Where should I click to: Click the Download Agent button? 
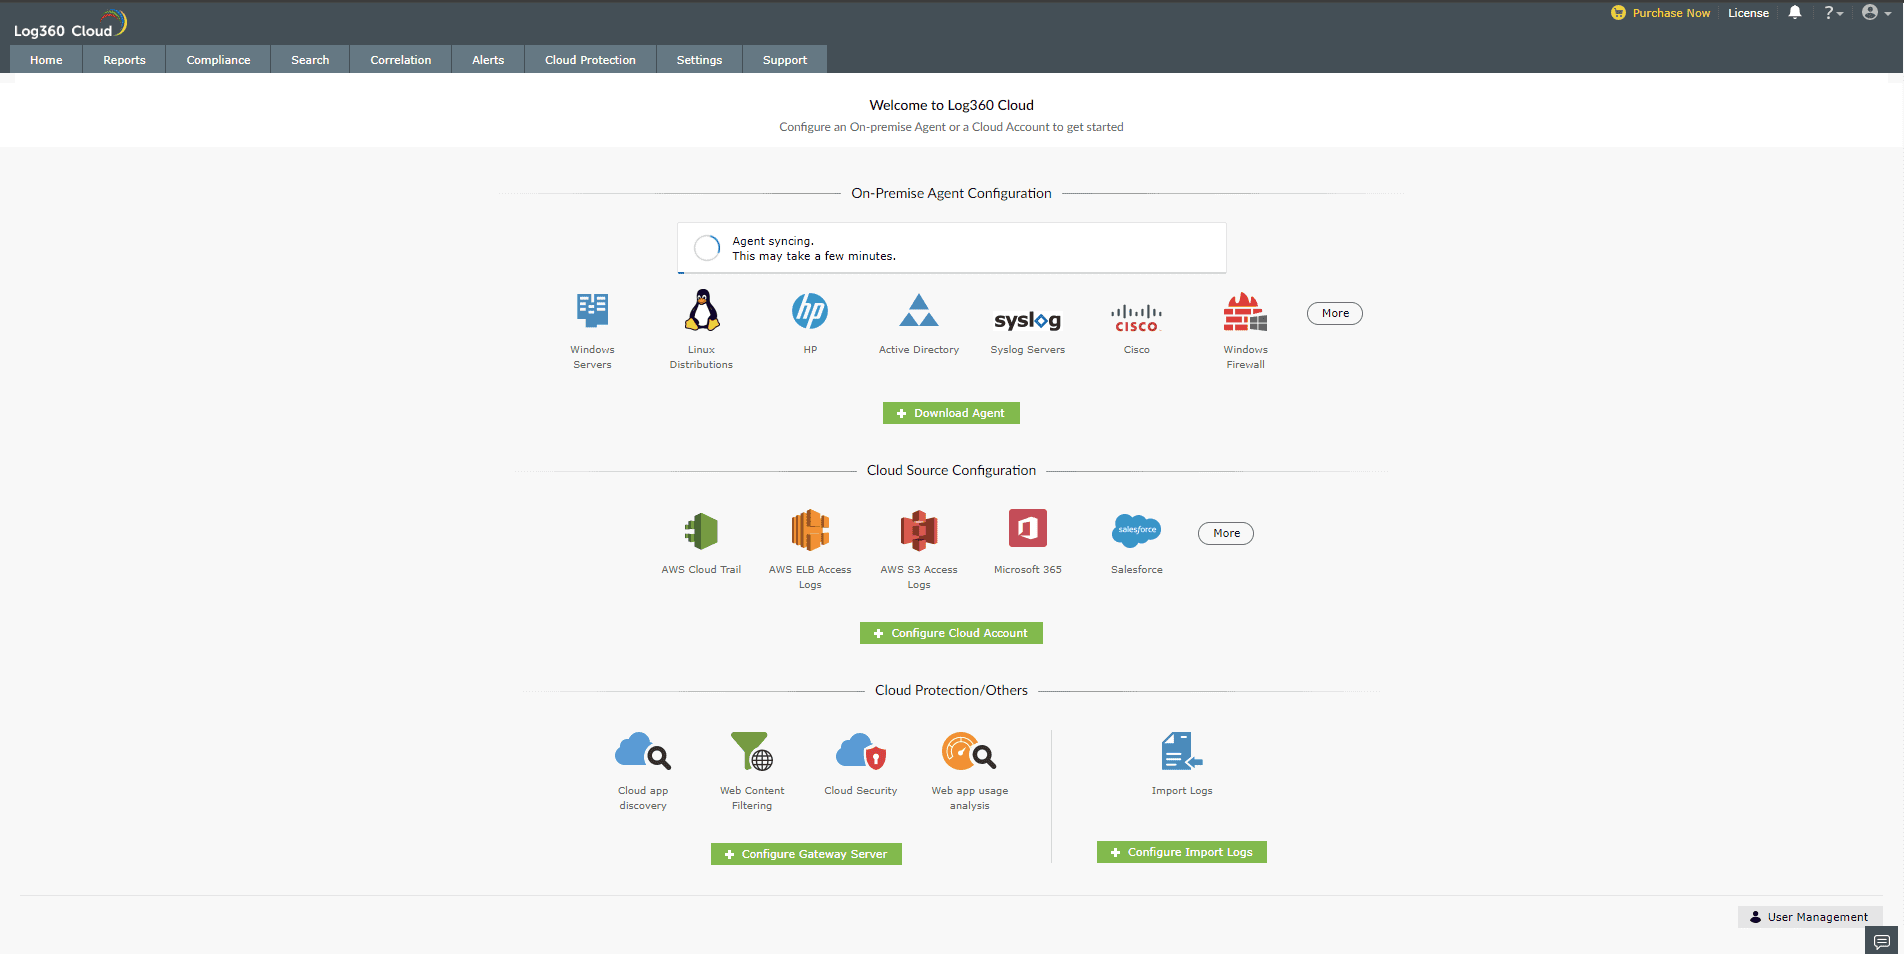(951, 413)
